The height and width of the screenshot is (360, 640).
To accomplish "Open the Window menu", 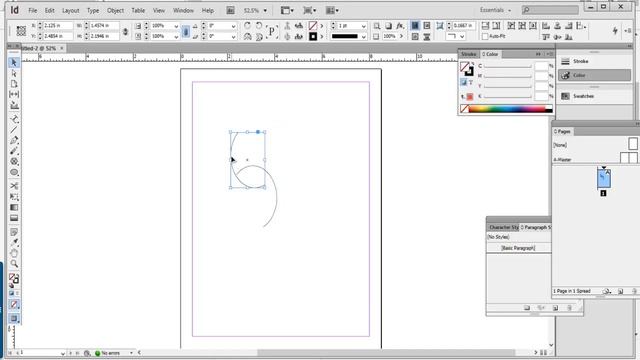I will coord(183,10).
